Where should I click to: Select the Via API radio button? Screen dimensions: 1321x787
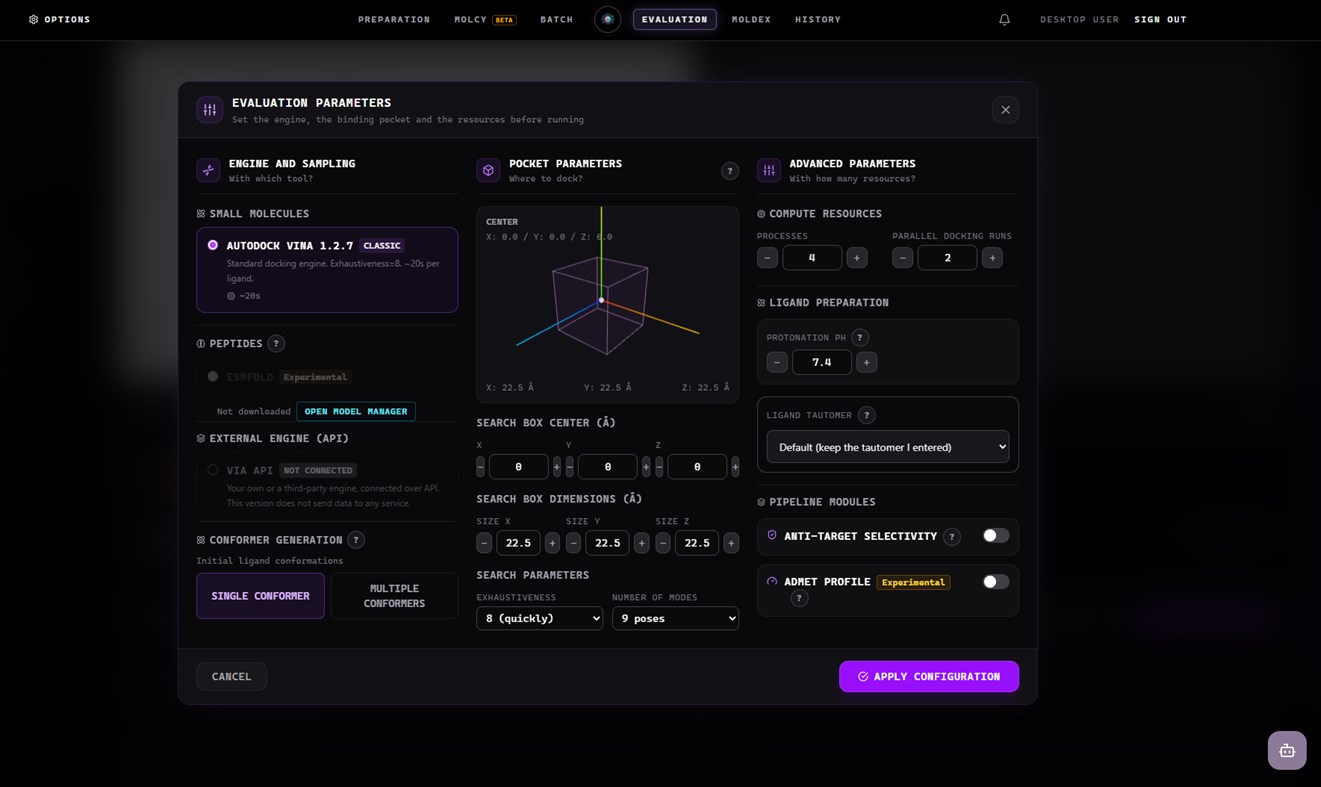[213, 470]
